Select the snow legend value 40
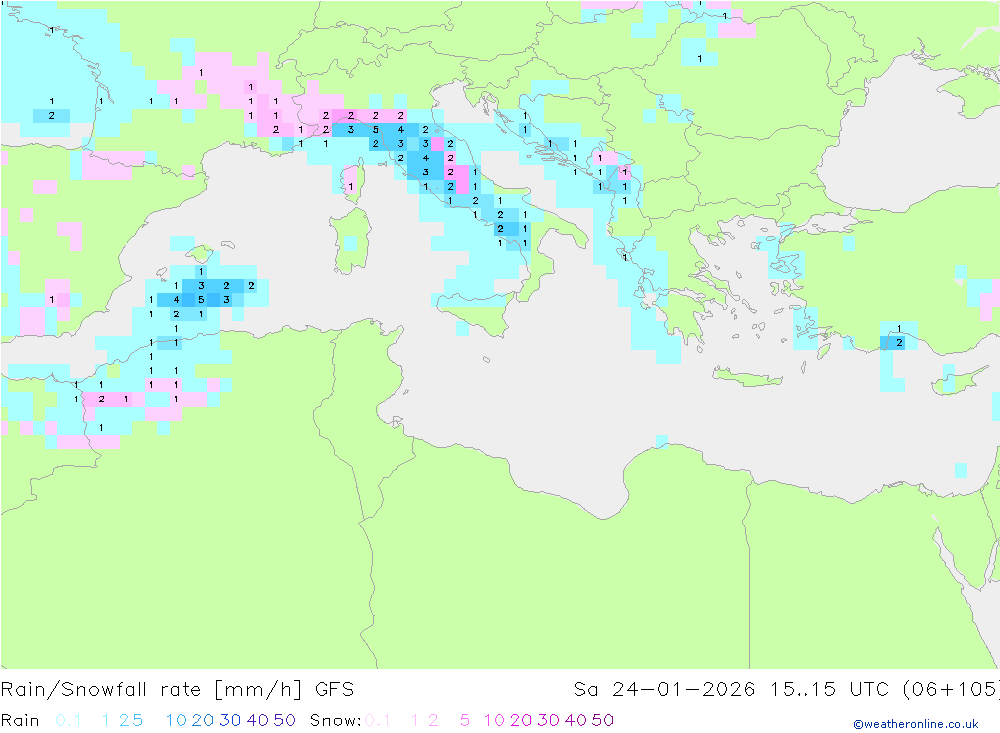This screenshot has width=1000, height=733. pyautogui.click(x=576, y=720)
